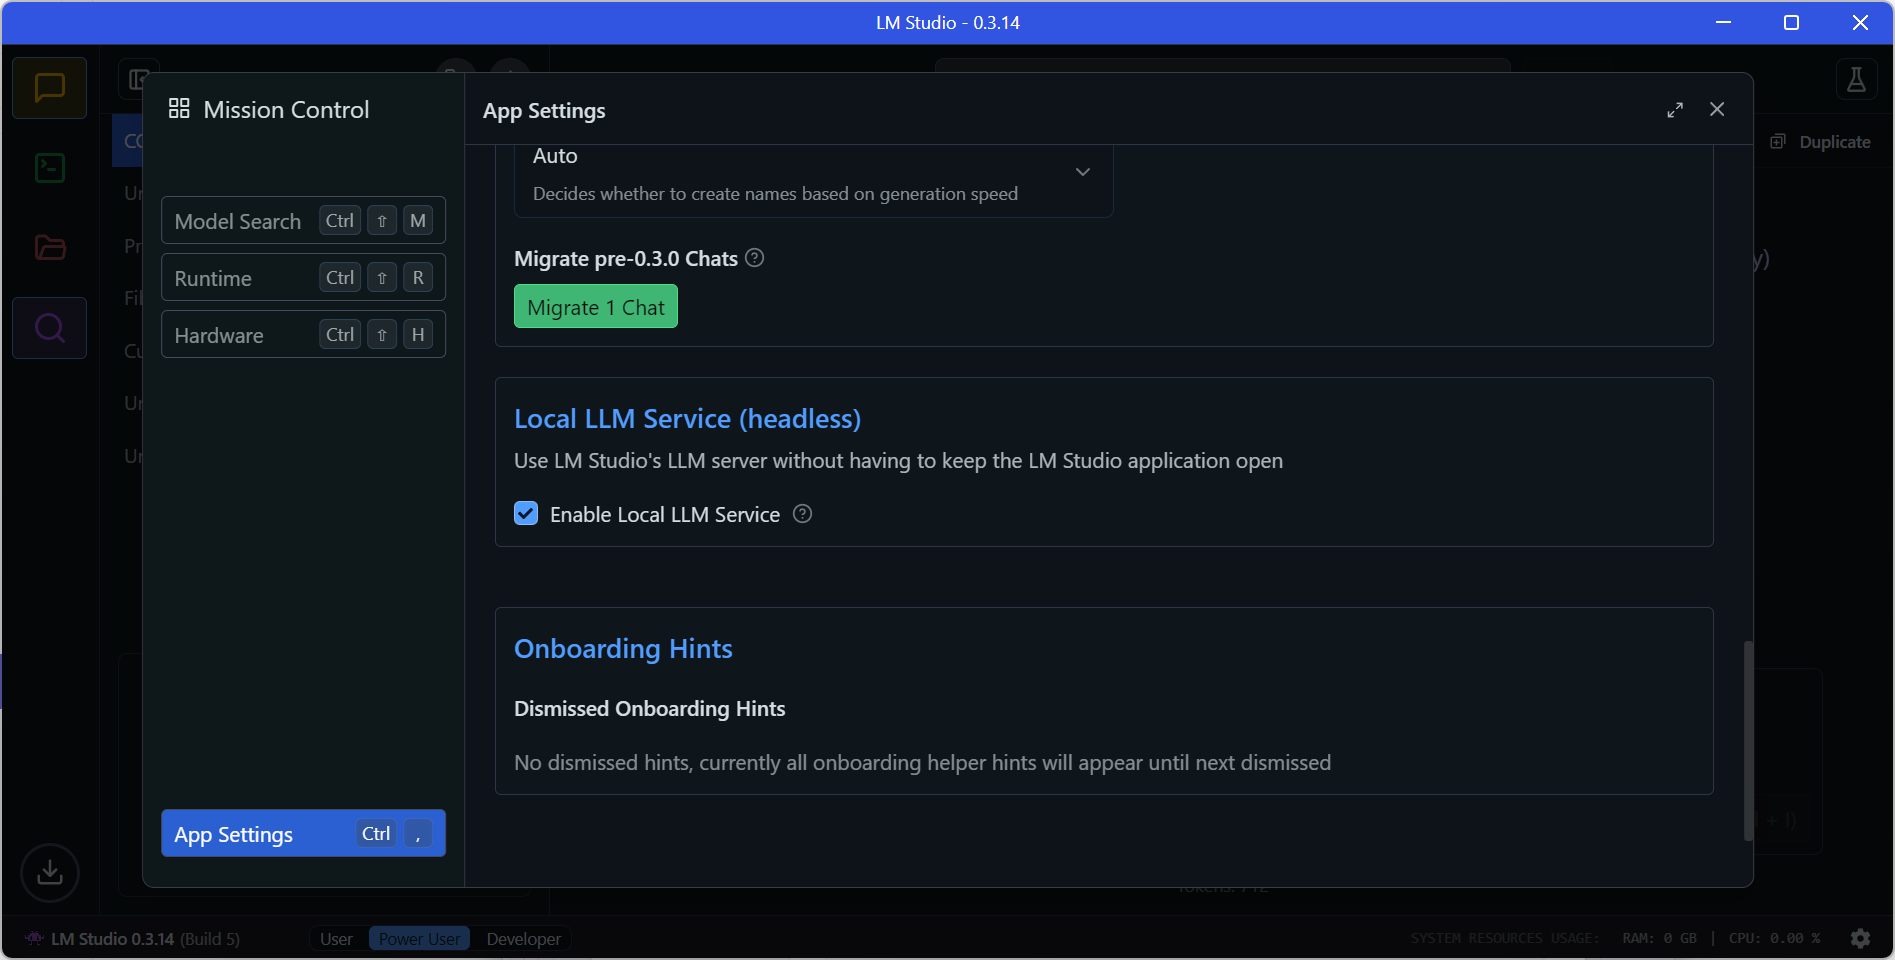
Task: Open the Discover search sidebar icon
Action: click(x=49, y=328)
